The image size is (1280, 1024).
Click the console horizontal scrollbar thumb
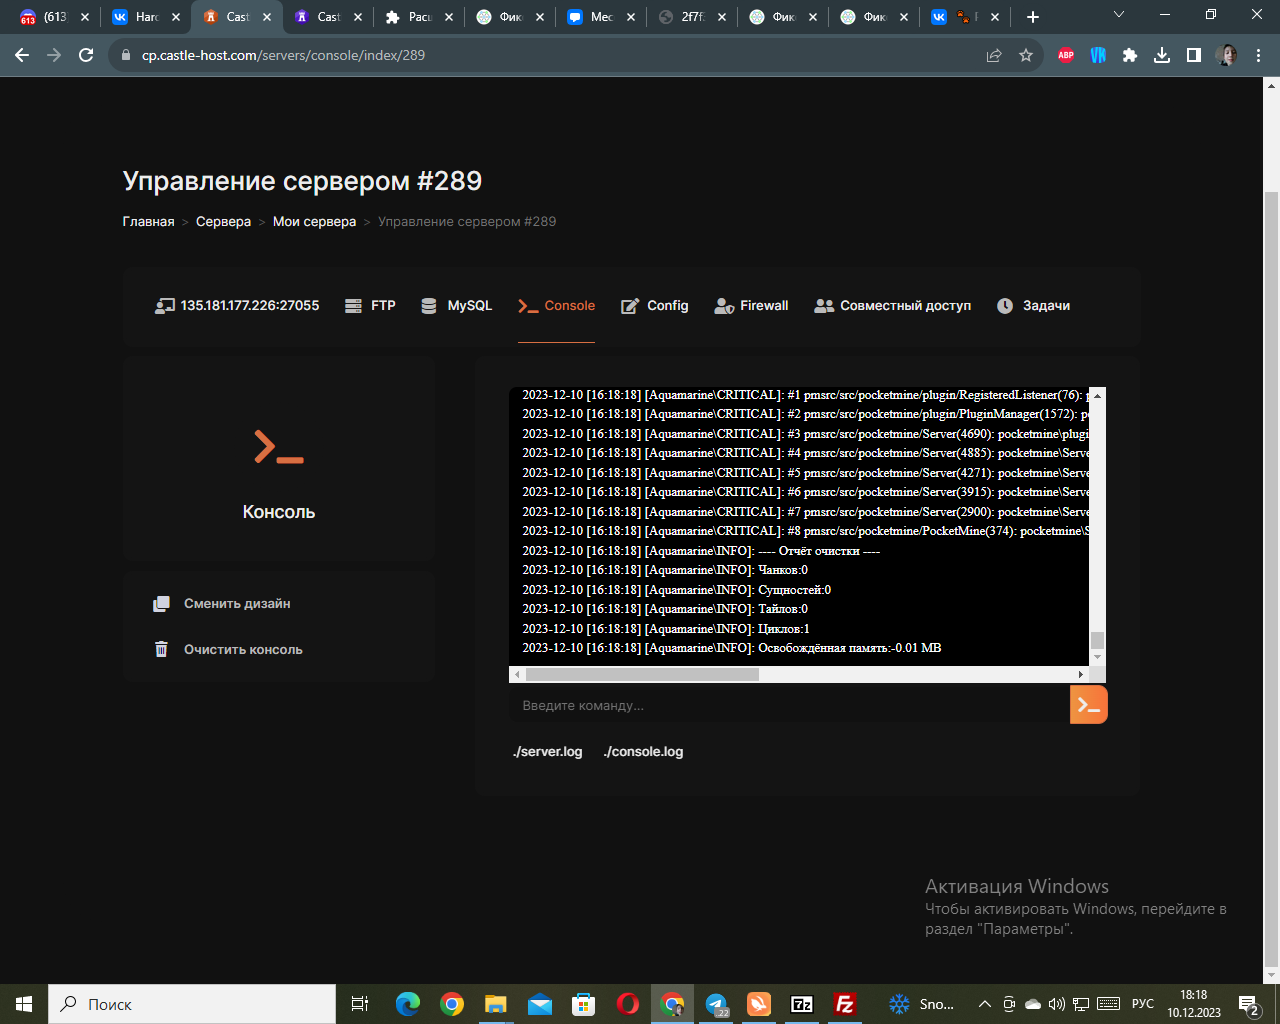(x=642, y=675)
